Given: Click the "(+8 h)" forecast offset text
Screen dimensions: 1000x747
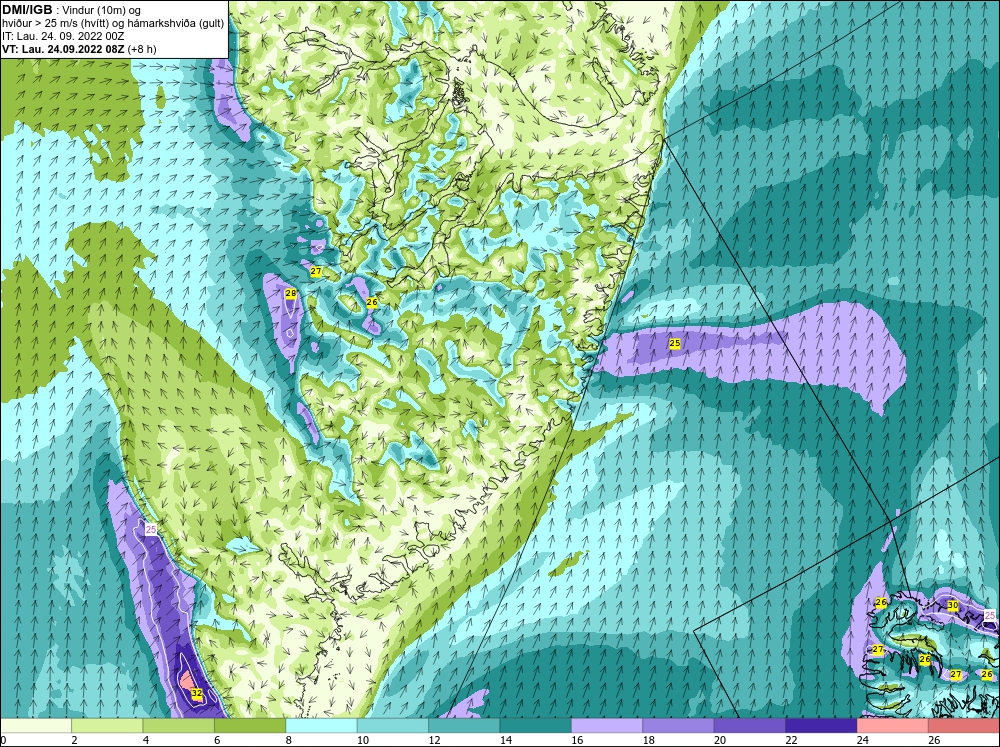Looking at the screenshot, I should [142, 49].
